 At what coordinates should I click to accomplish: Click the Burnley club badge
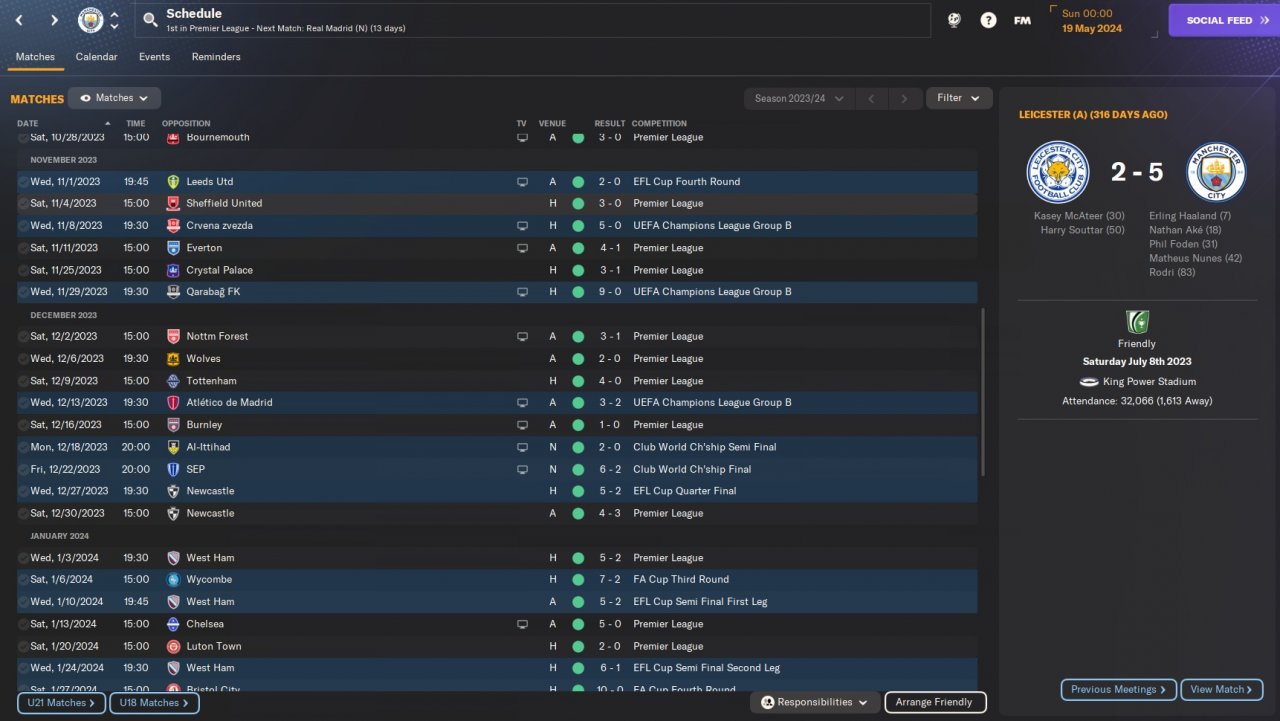click(x=173, y=425)
